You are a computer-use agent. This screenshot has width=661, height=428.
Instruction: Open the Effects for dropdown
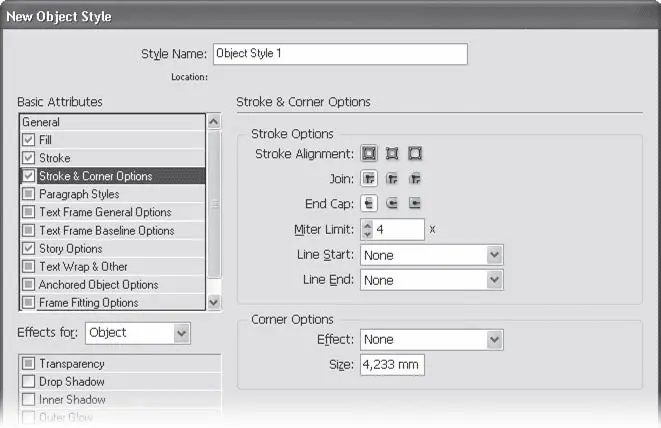click(137, 332)
